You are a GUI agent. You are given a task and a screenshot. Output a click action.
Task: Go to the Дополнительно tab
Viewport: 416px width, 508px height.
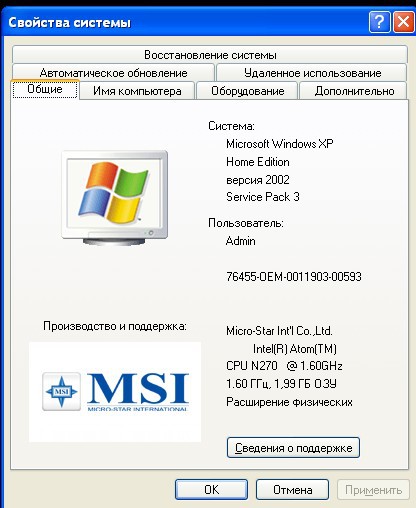[x=354, y=91]
